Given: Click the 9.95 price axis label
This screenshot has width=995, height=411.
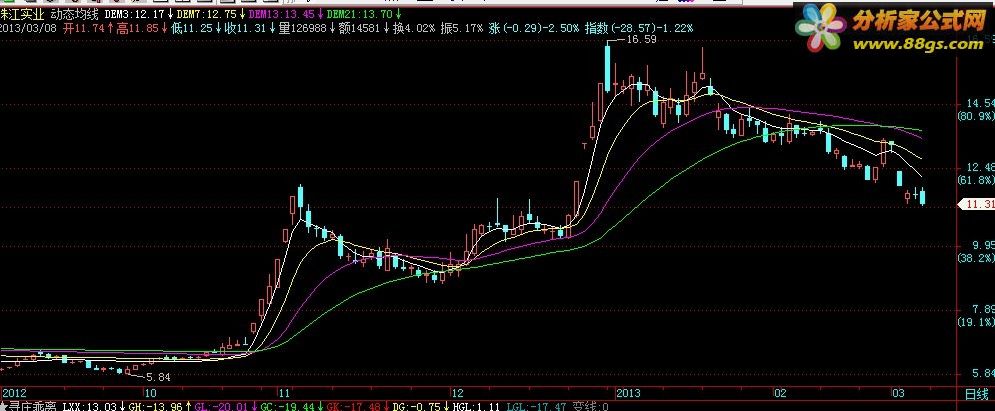Looking at the screenshot, I should (x=983, y=245).
